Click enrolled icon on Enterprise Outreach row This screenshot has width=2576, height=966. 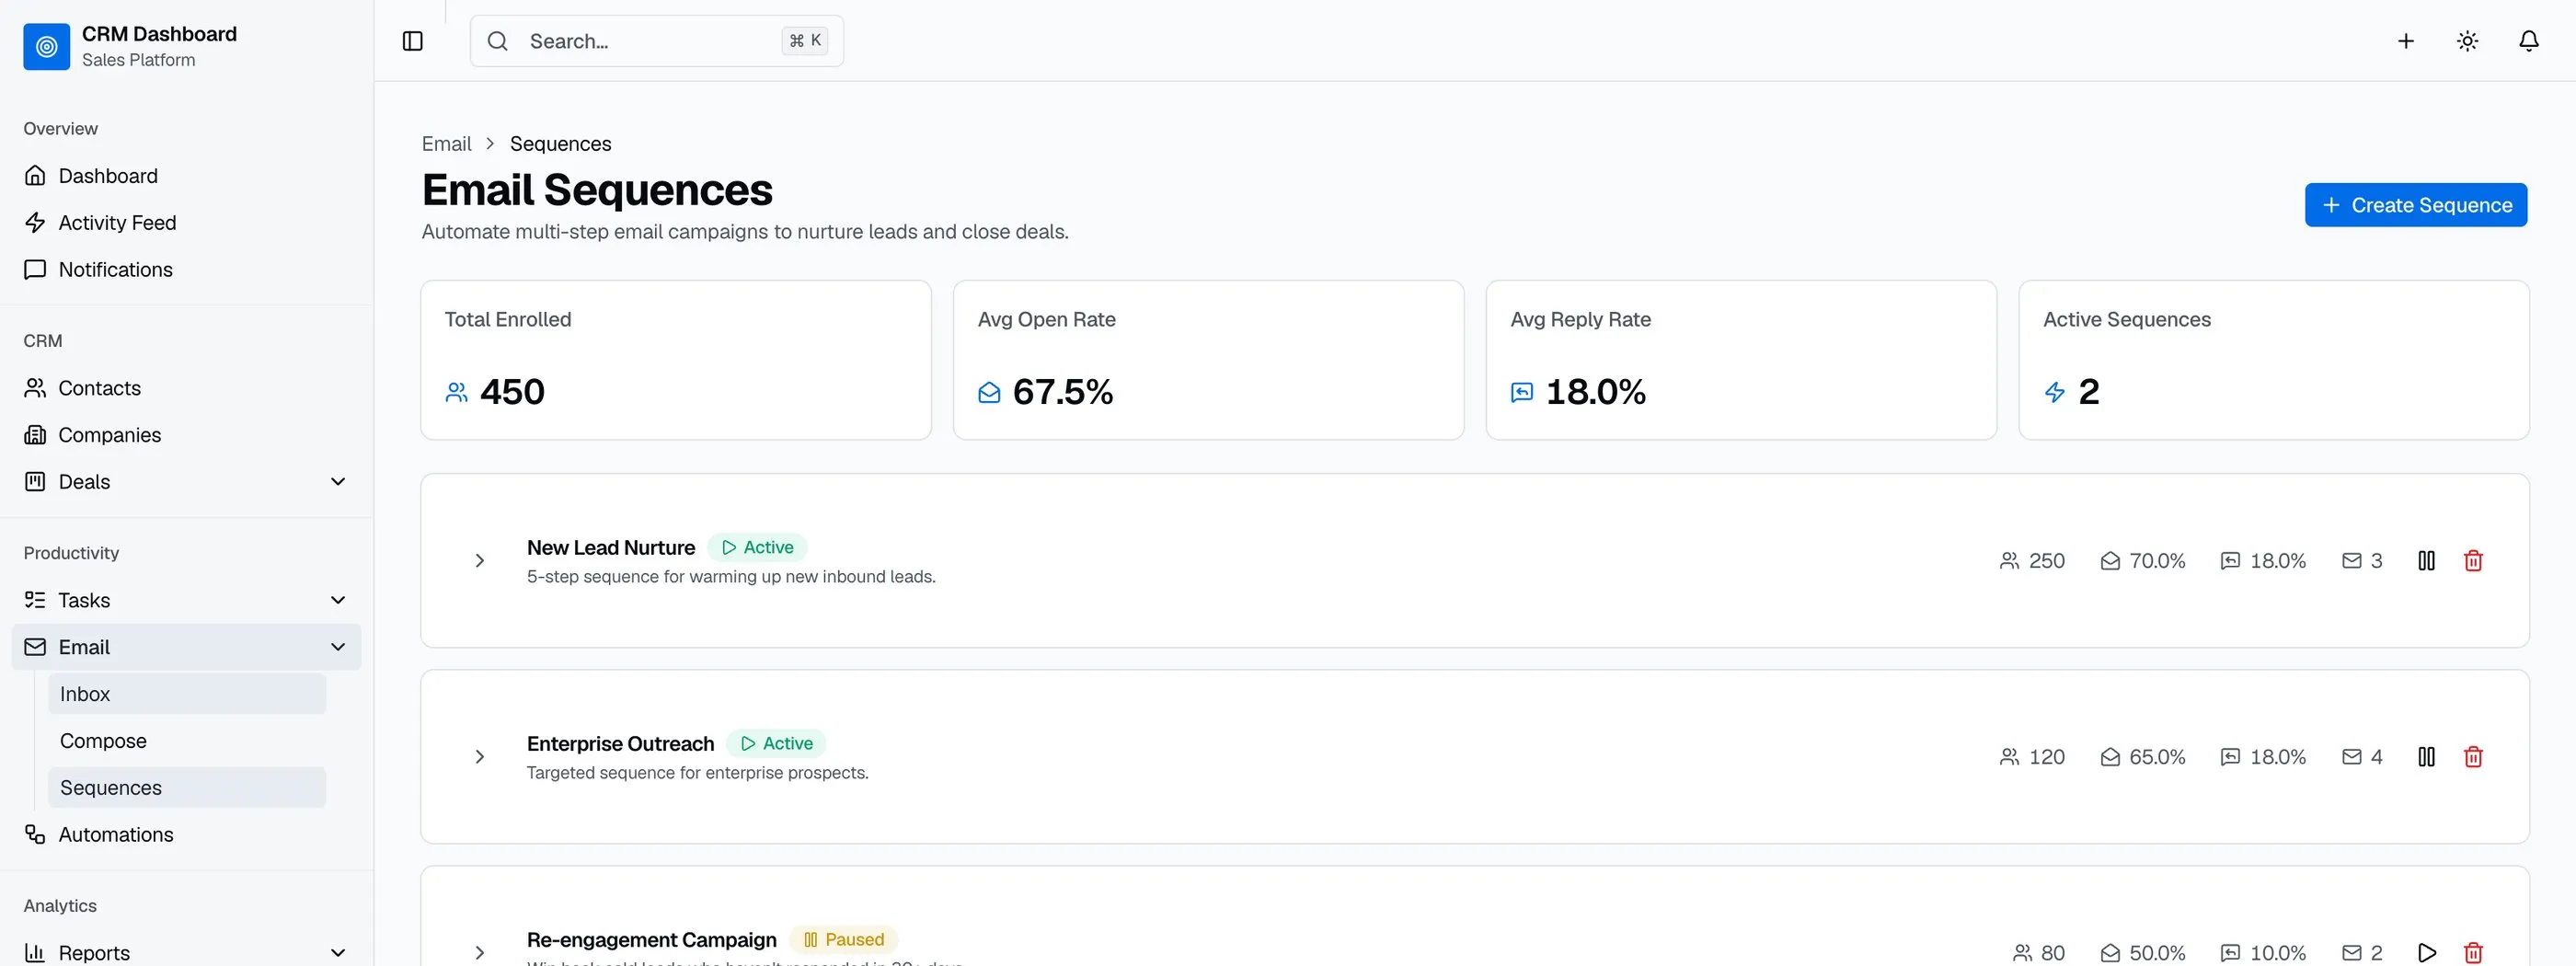(x=2009, y=757)
